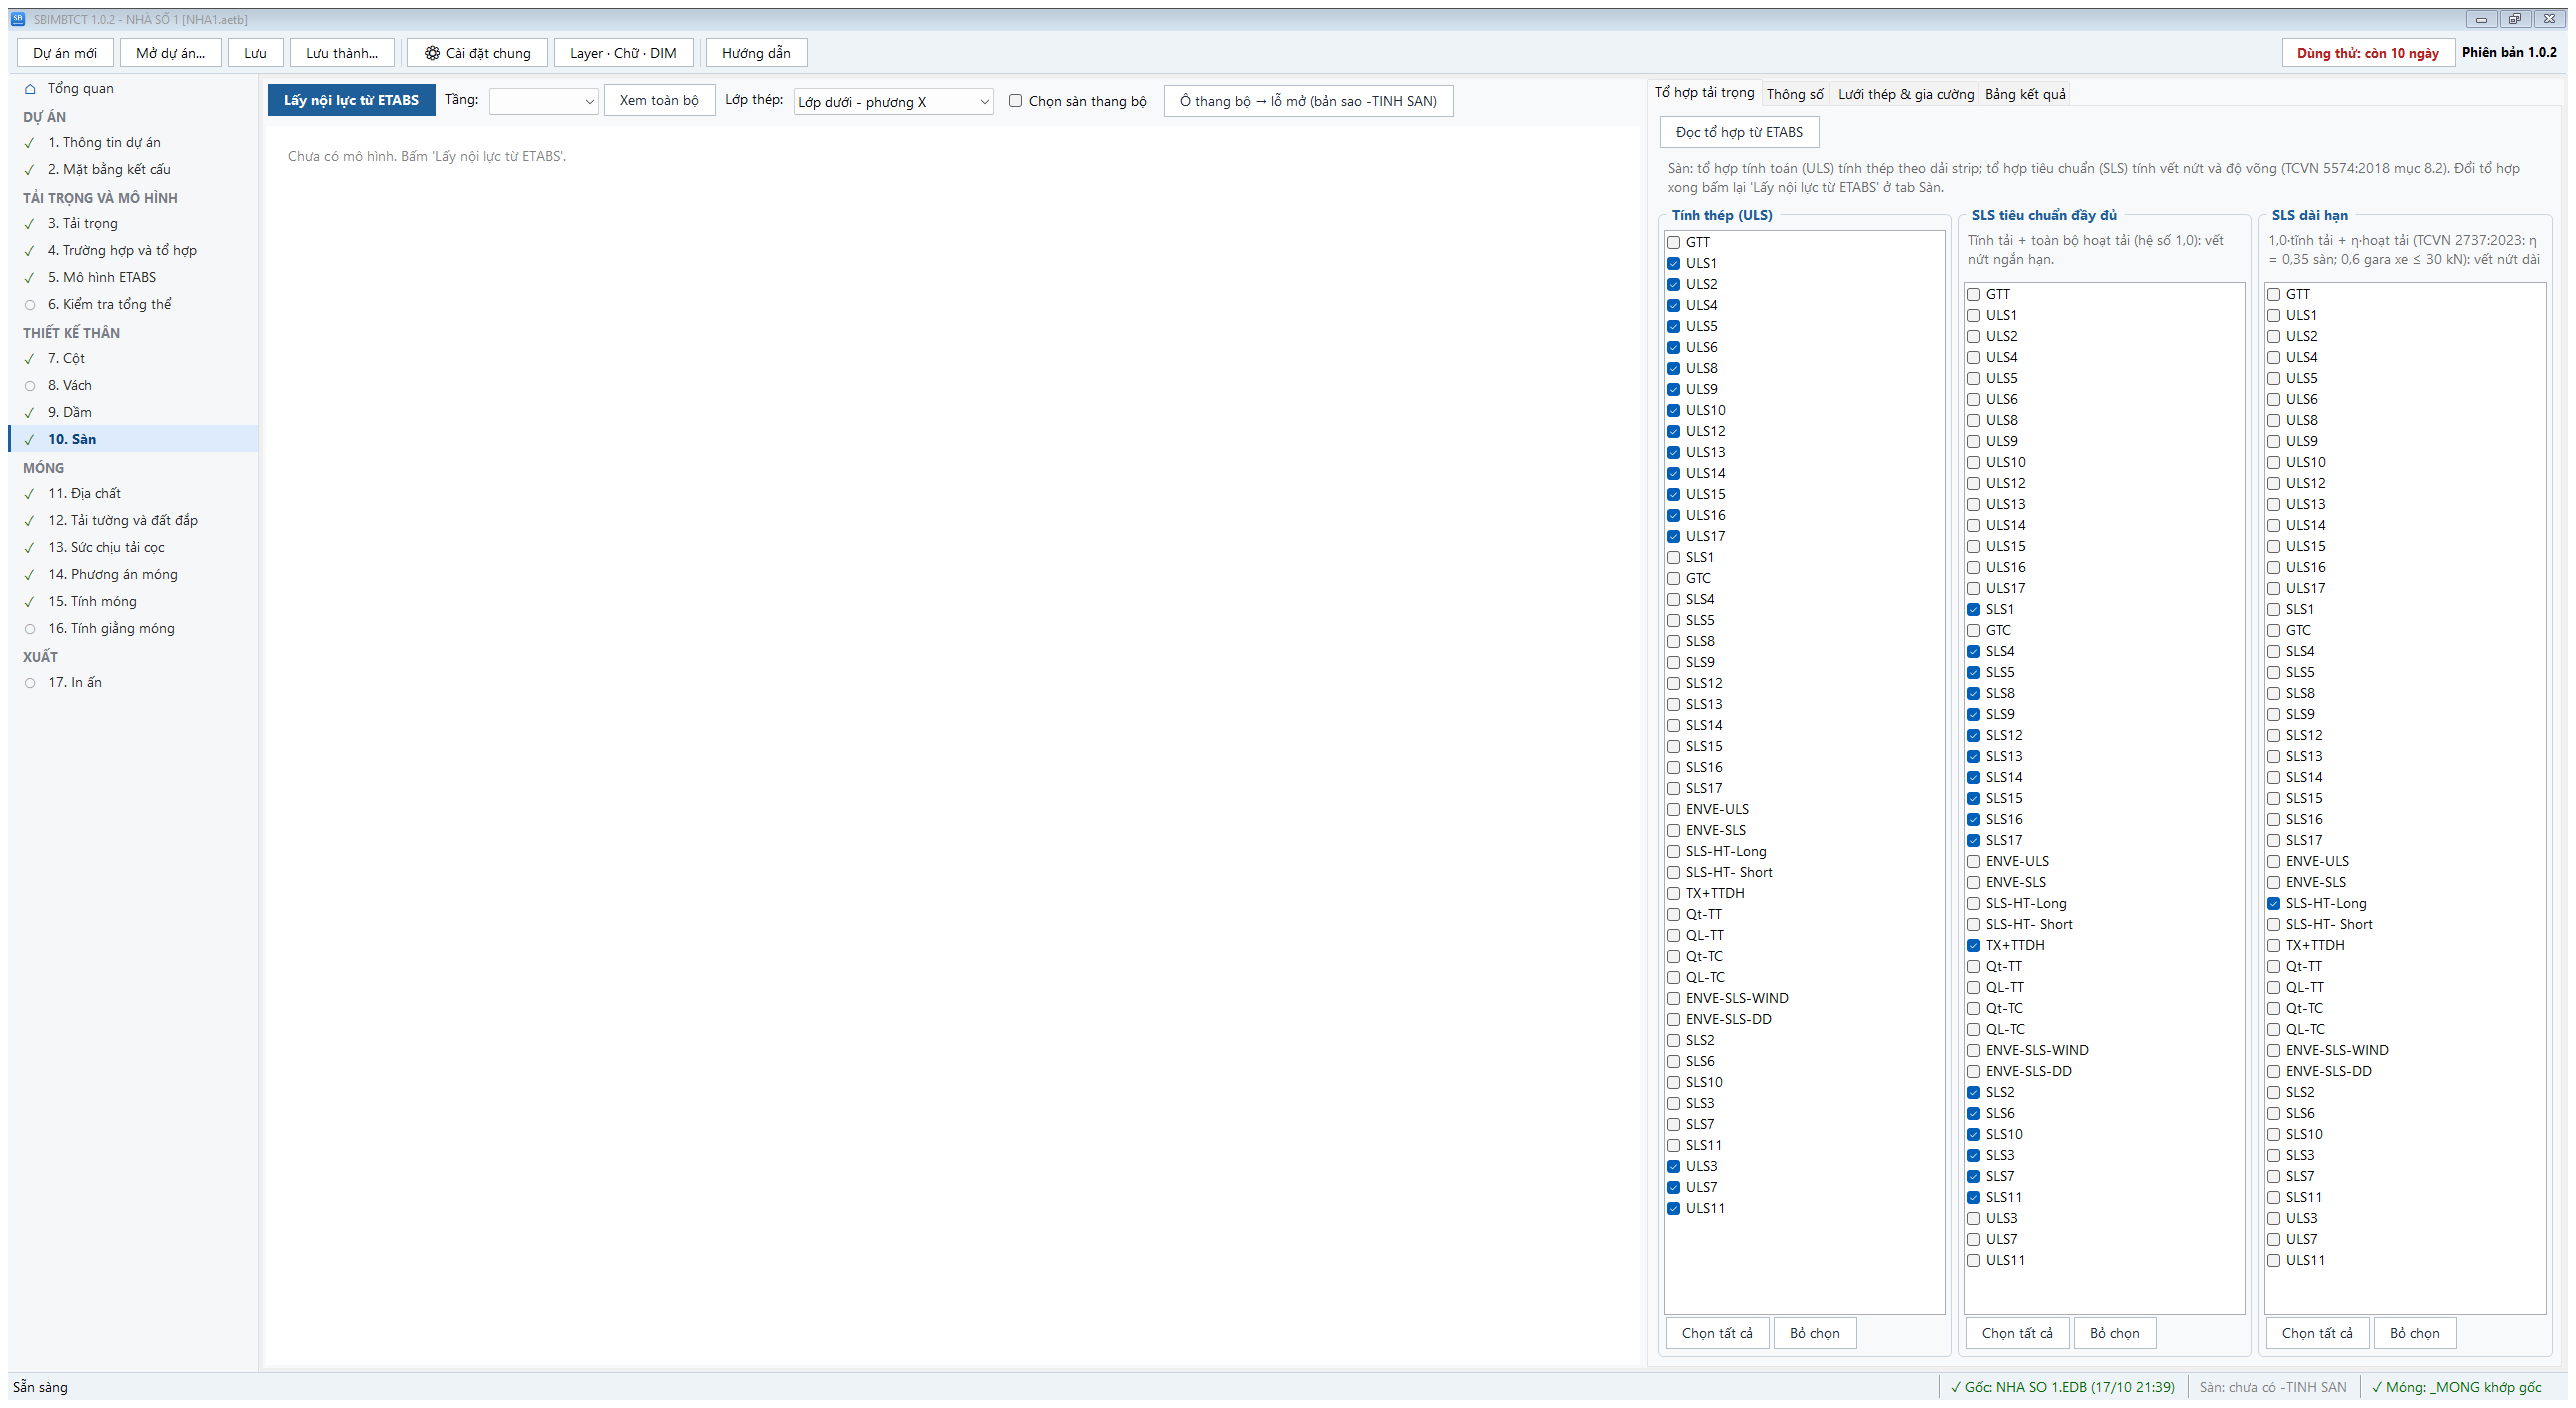The image size is (2576, 1408).
Task: Click the circle icon beside 17. In ấn
Action: coord(30,683)
